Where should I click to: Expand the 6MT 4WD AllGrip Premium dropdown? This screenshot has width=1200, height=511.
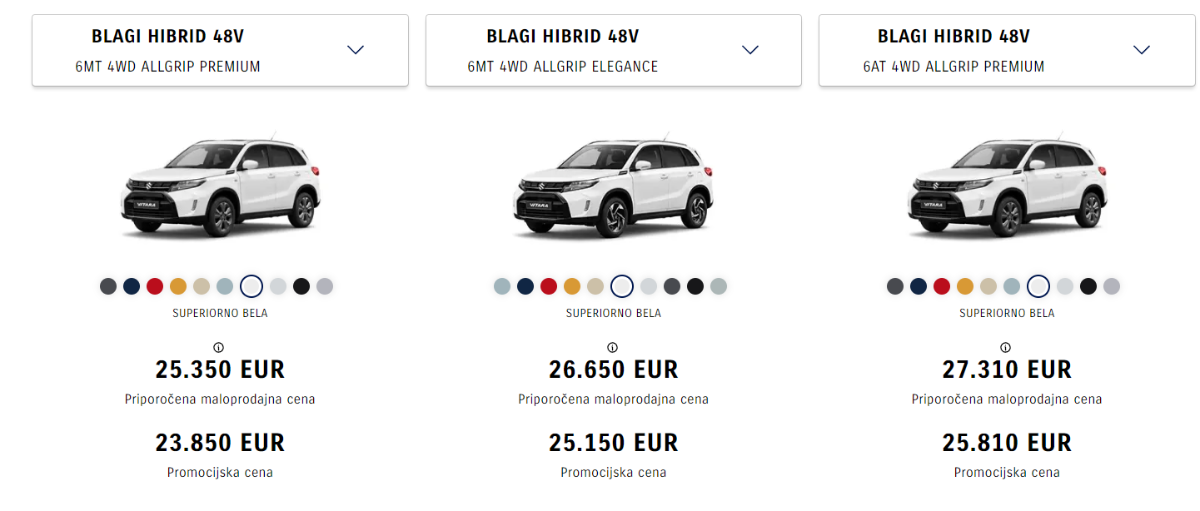(x=355, y=50)
